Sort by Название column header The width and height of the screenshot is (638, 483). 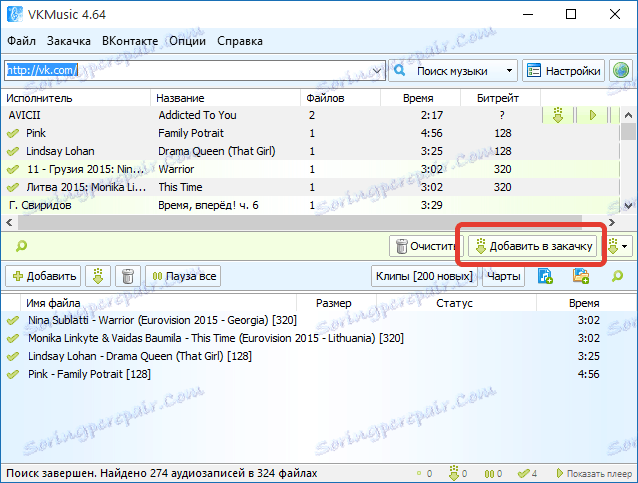click(225, 98)
